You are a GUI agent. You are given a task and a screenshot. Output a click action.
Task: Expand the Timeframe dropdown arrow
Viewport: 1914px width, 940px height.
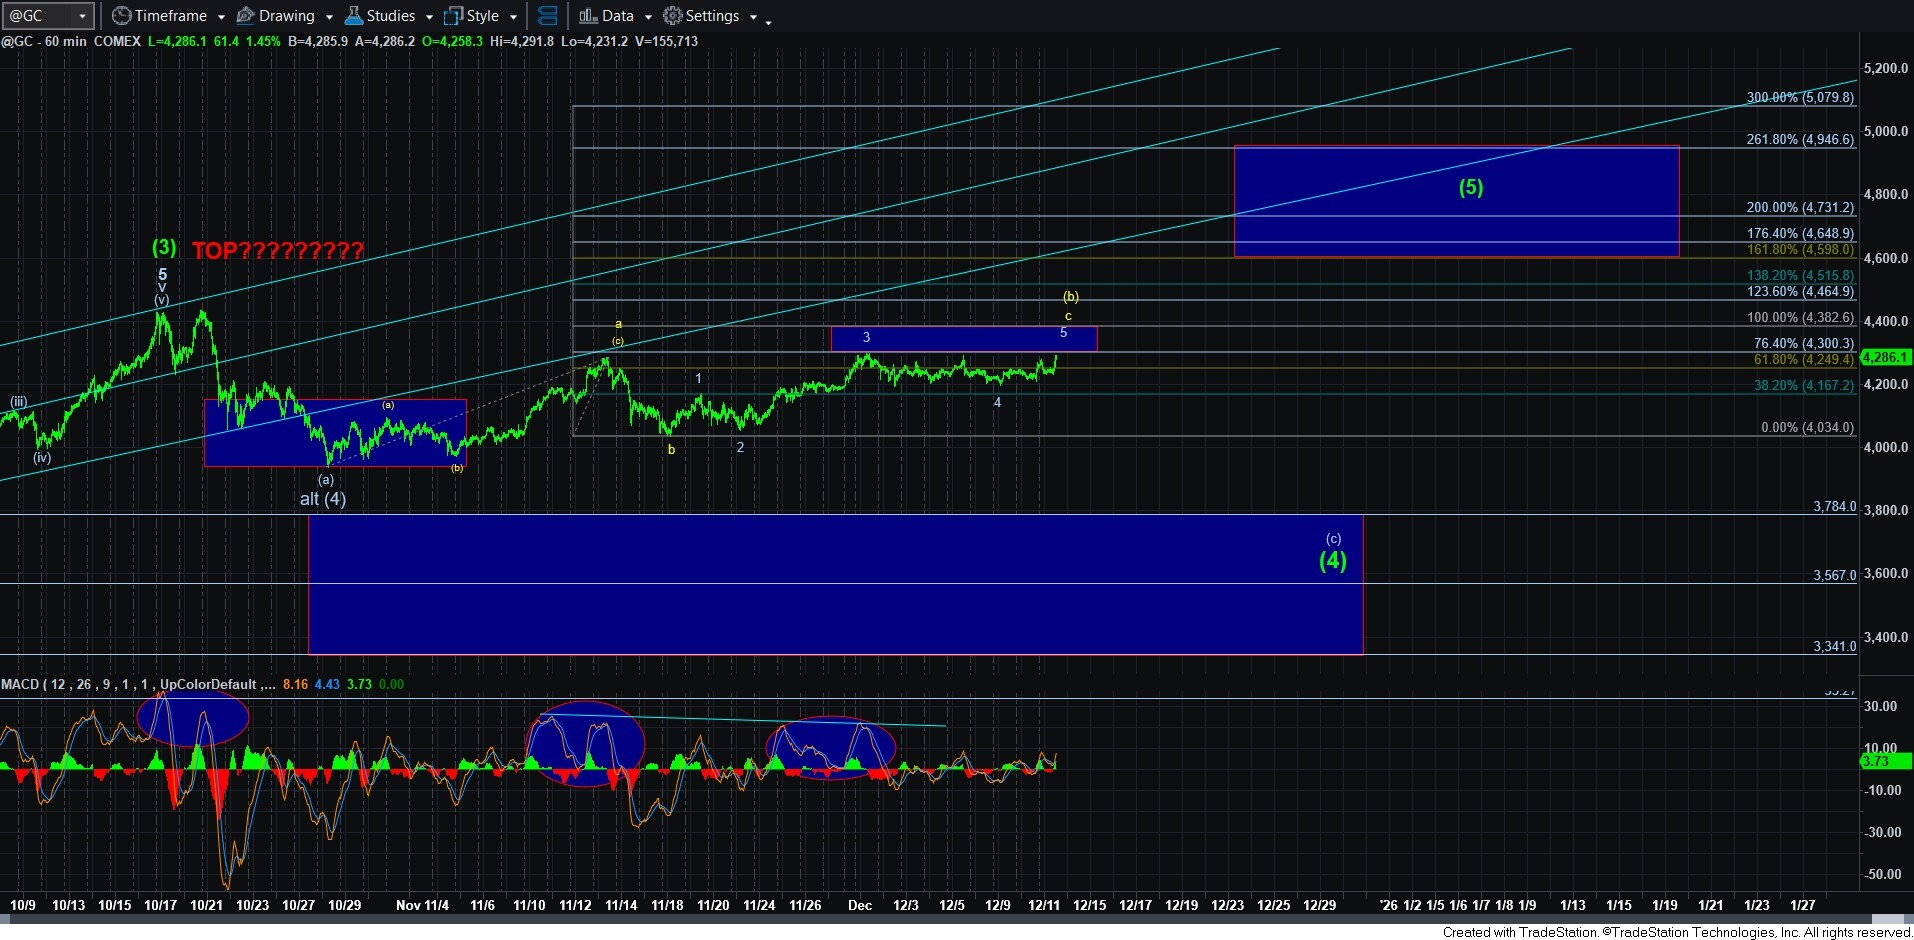(x=221, y=17)
